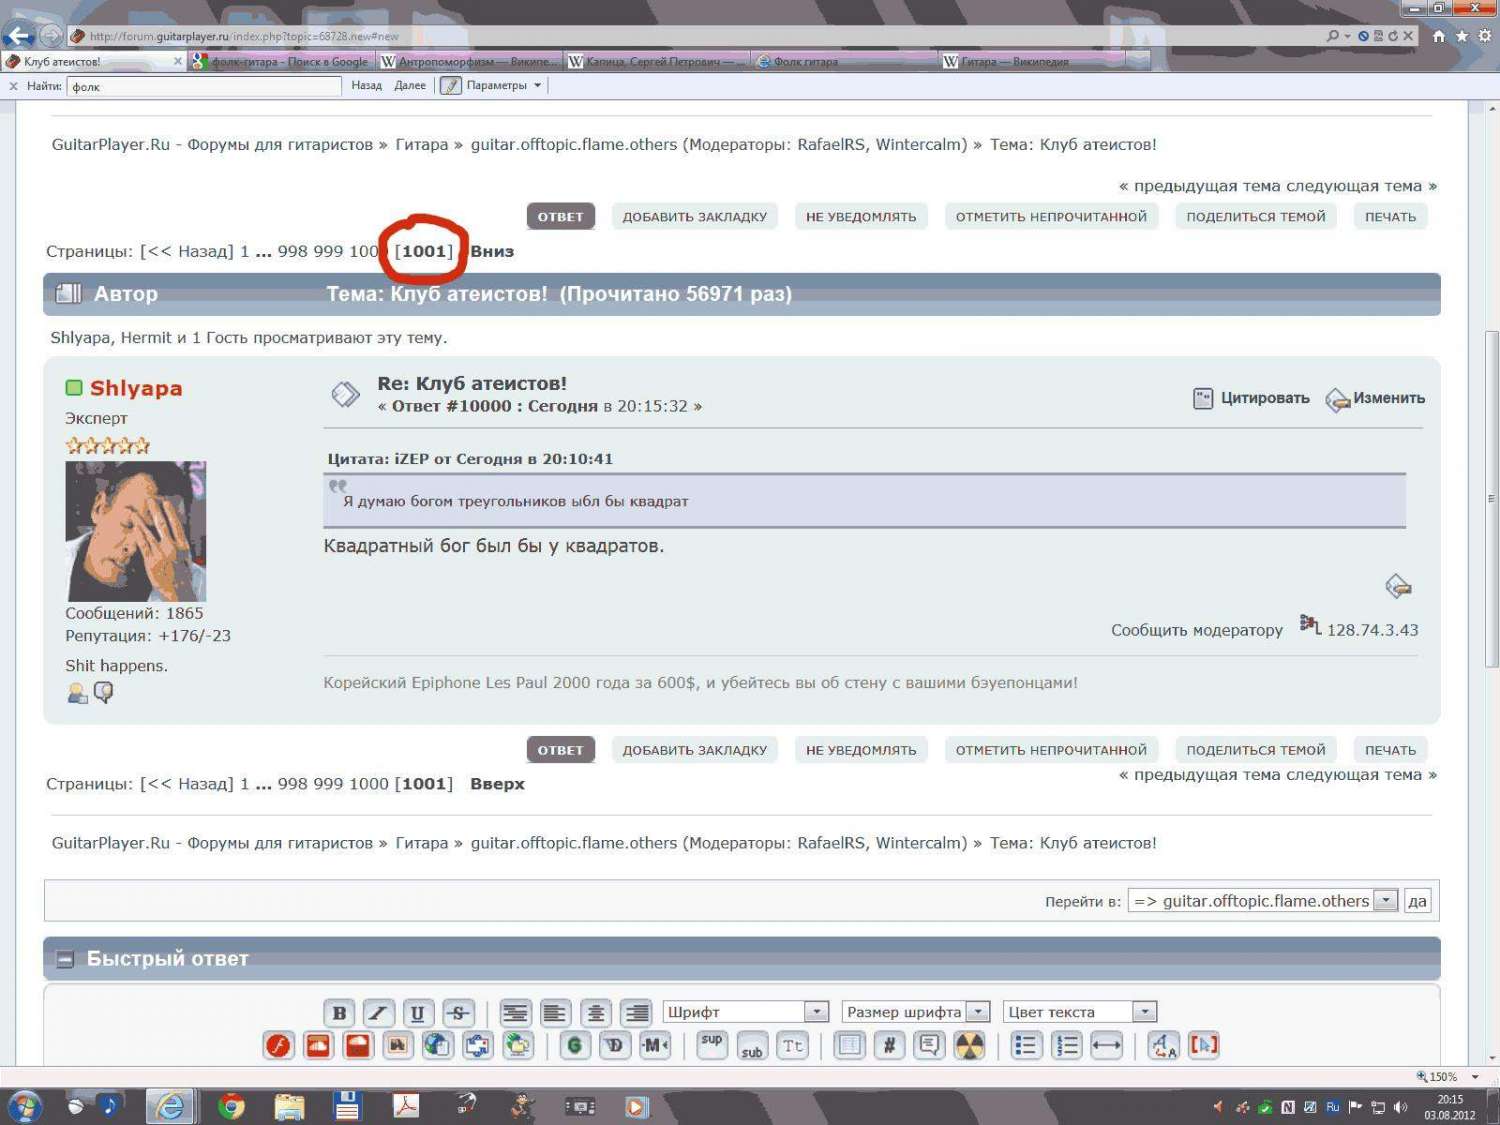This screenshot has width=1500, height=1125.
Task: Go to page 999 in top pagination
Action: pyautogui.click(x=328, y=251)
